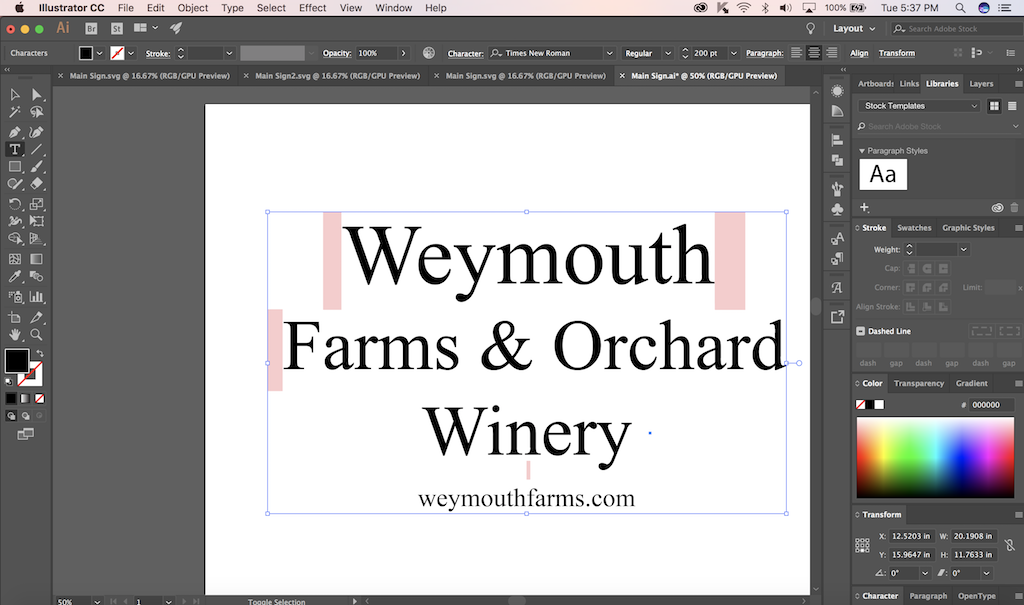Select the Zoom tool magnifier
Image resolution: width=1024 pixels, height=605 pixels.
coord(37,335)
